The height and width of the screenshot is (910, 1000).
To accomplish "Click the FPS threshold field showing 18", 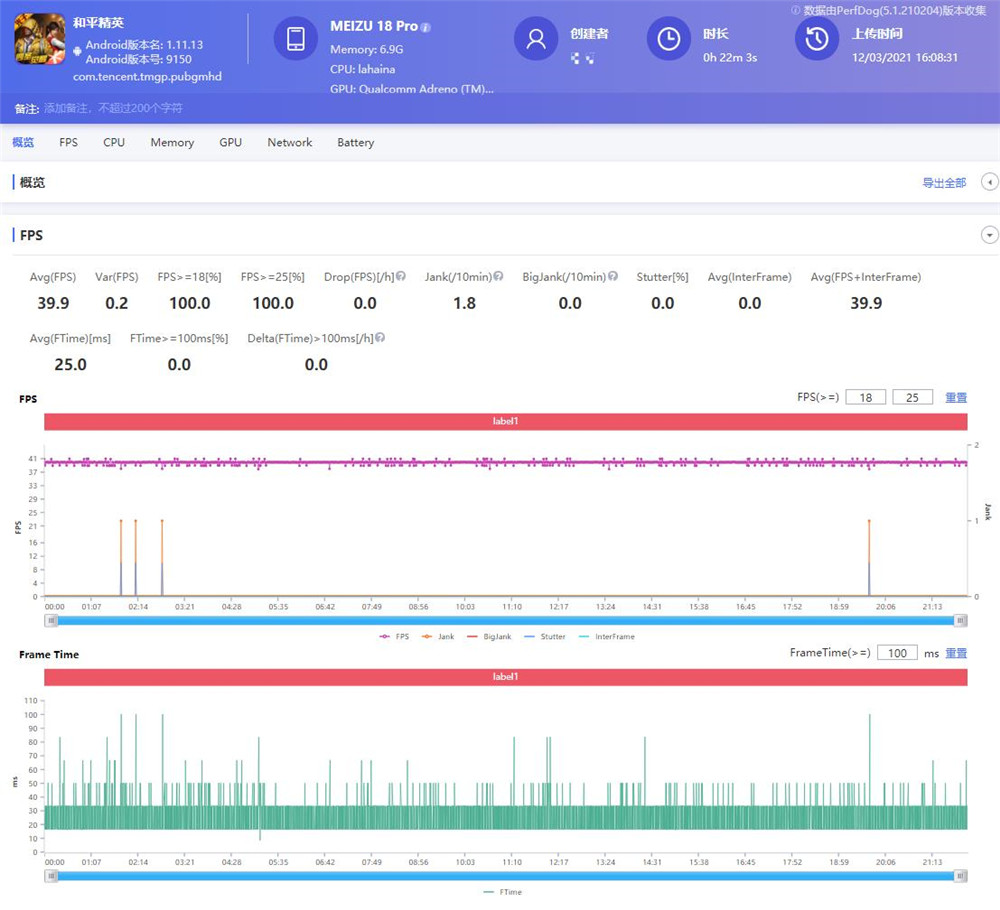I will click(x=865, y=397).
